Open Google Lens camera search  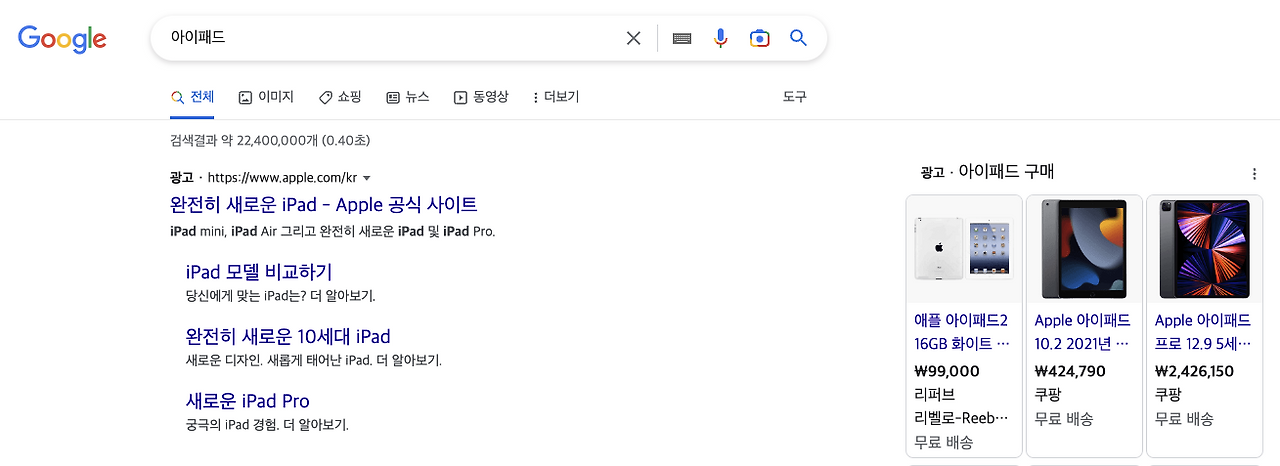pyautogui.click(x=759, y=38)
